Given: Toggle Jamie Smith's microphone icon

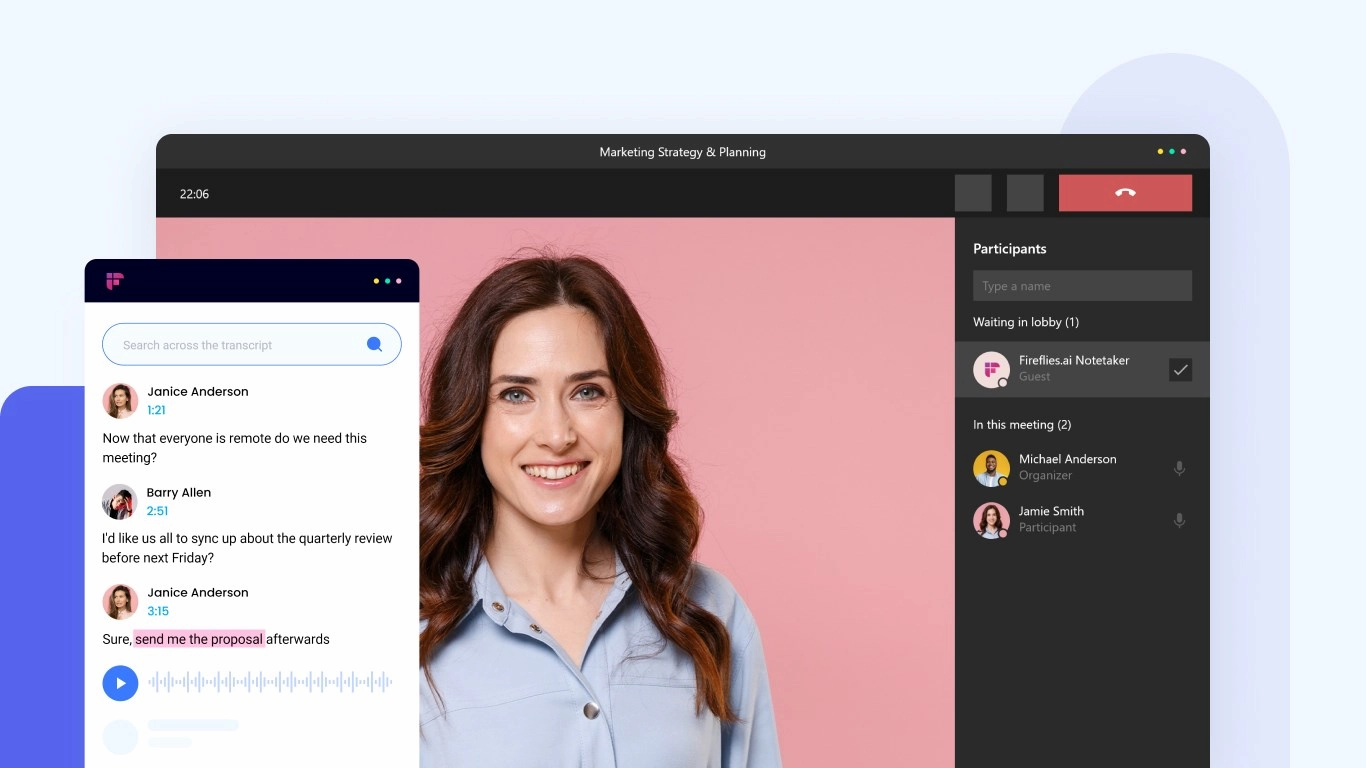Looking at the screenshot, I should pos(1179,520).
